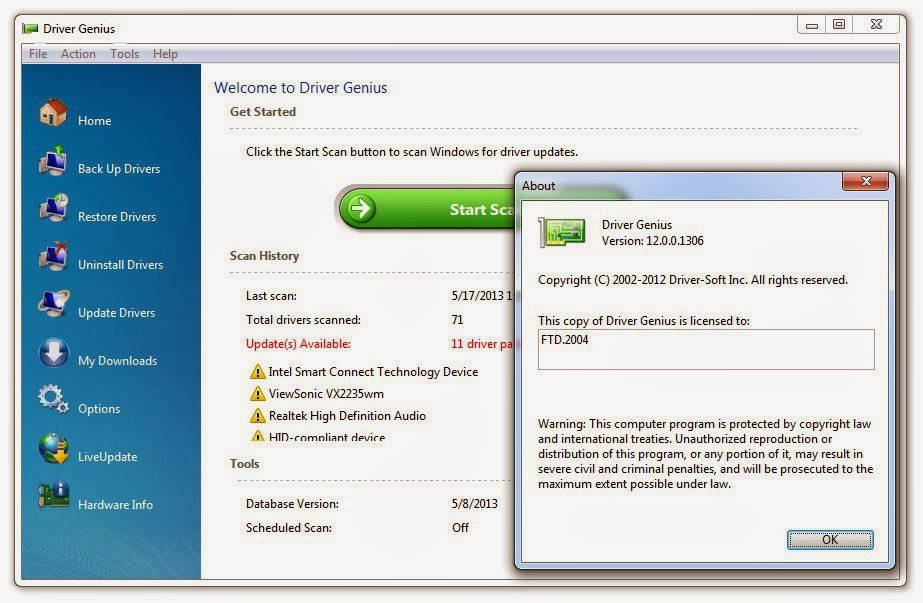Close the Driver Genius main window
The width and height of the screenshot is (923, 603).
[x=876, y=24]
